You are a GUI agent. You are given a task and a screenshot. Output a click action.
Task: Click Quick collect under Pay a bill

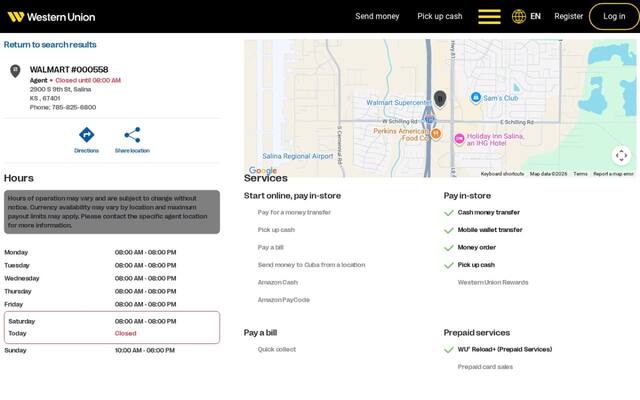[277, 350]
